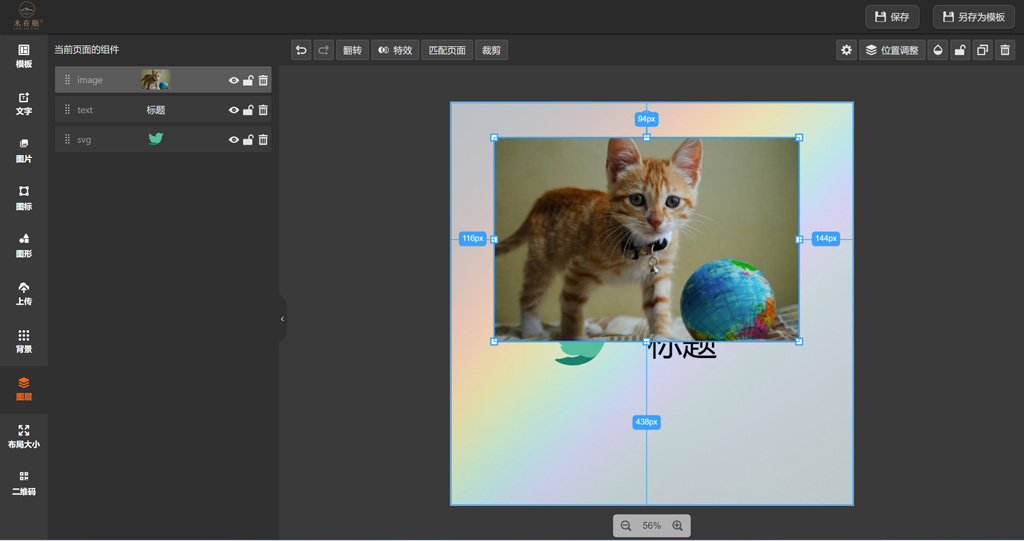Screen dimensions: 1024x541
Task: Click the 特效 effects button
Action: pyautogui.click(x=395, y=50)
